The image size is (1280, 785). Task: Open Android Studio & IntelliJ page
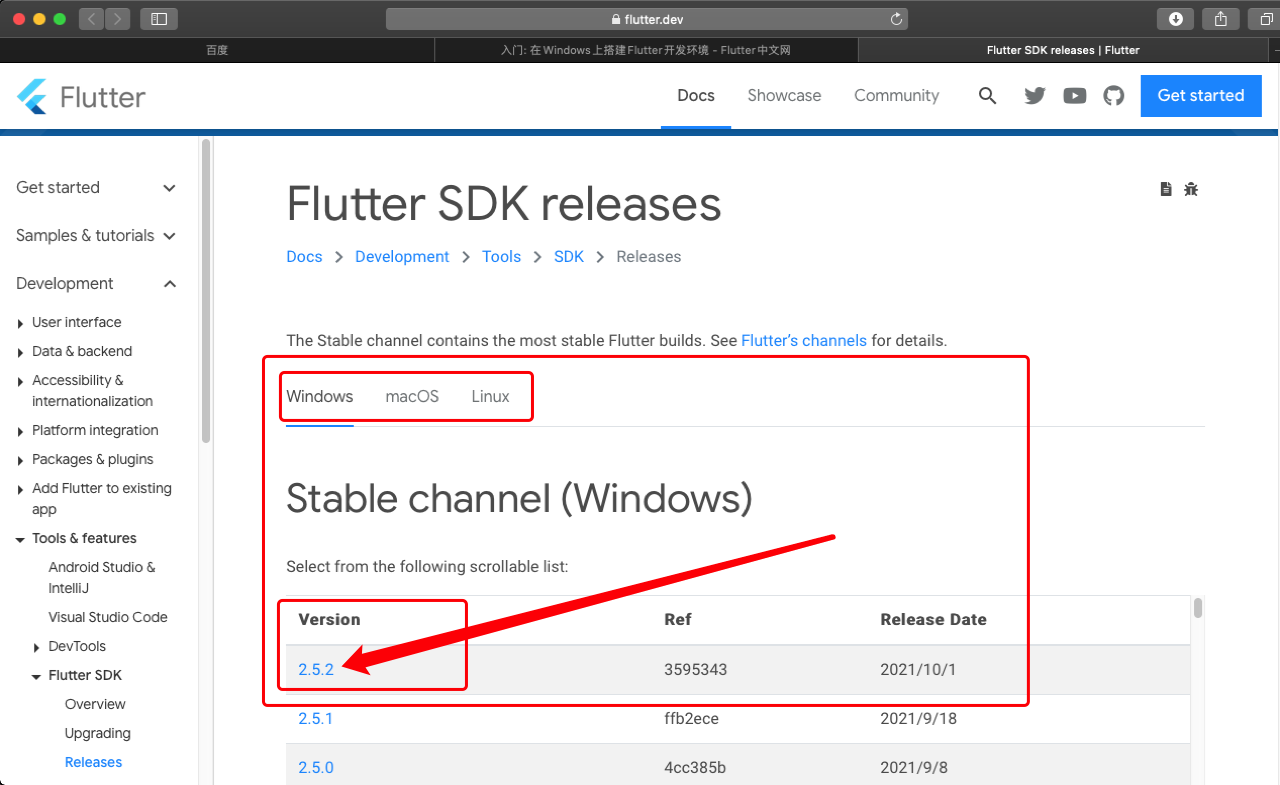(x=102, y=578)
